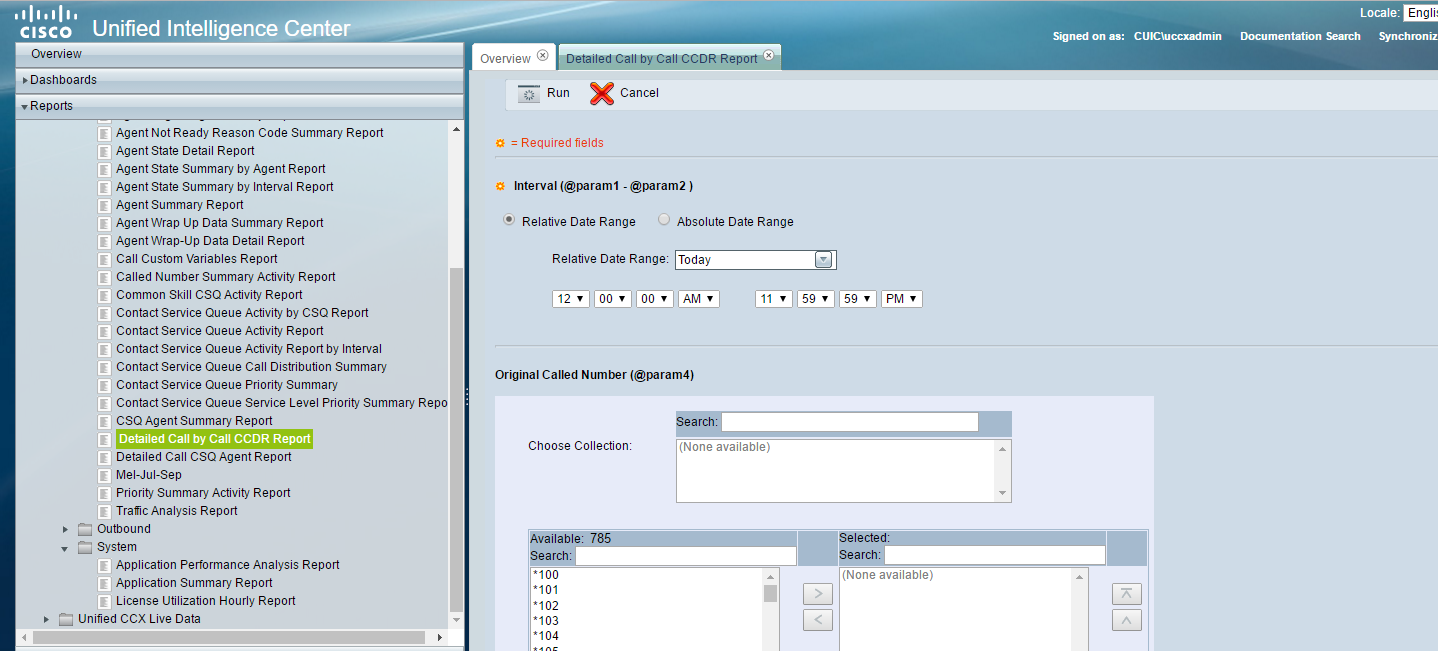Click the move-to-top arrow button
The image size is (1438, 651).
(x=1127, y=595)
